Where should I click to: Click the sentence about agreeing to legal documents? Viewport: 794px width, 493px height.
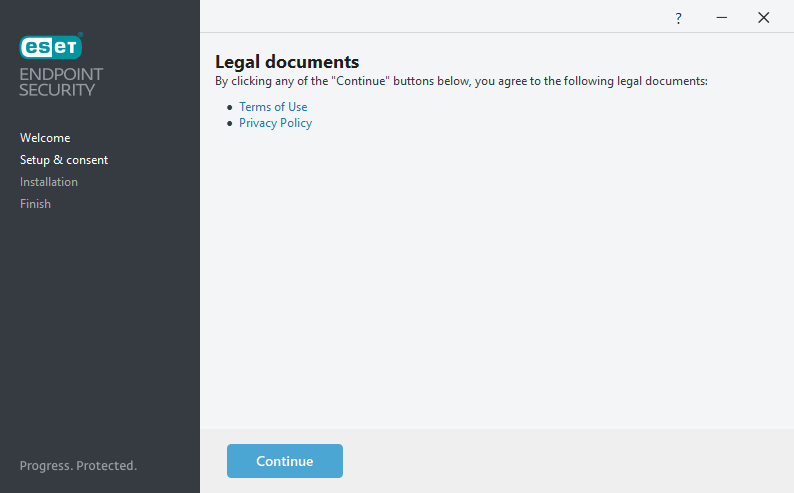tap(461, 81)
